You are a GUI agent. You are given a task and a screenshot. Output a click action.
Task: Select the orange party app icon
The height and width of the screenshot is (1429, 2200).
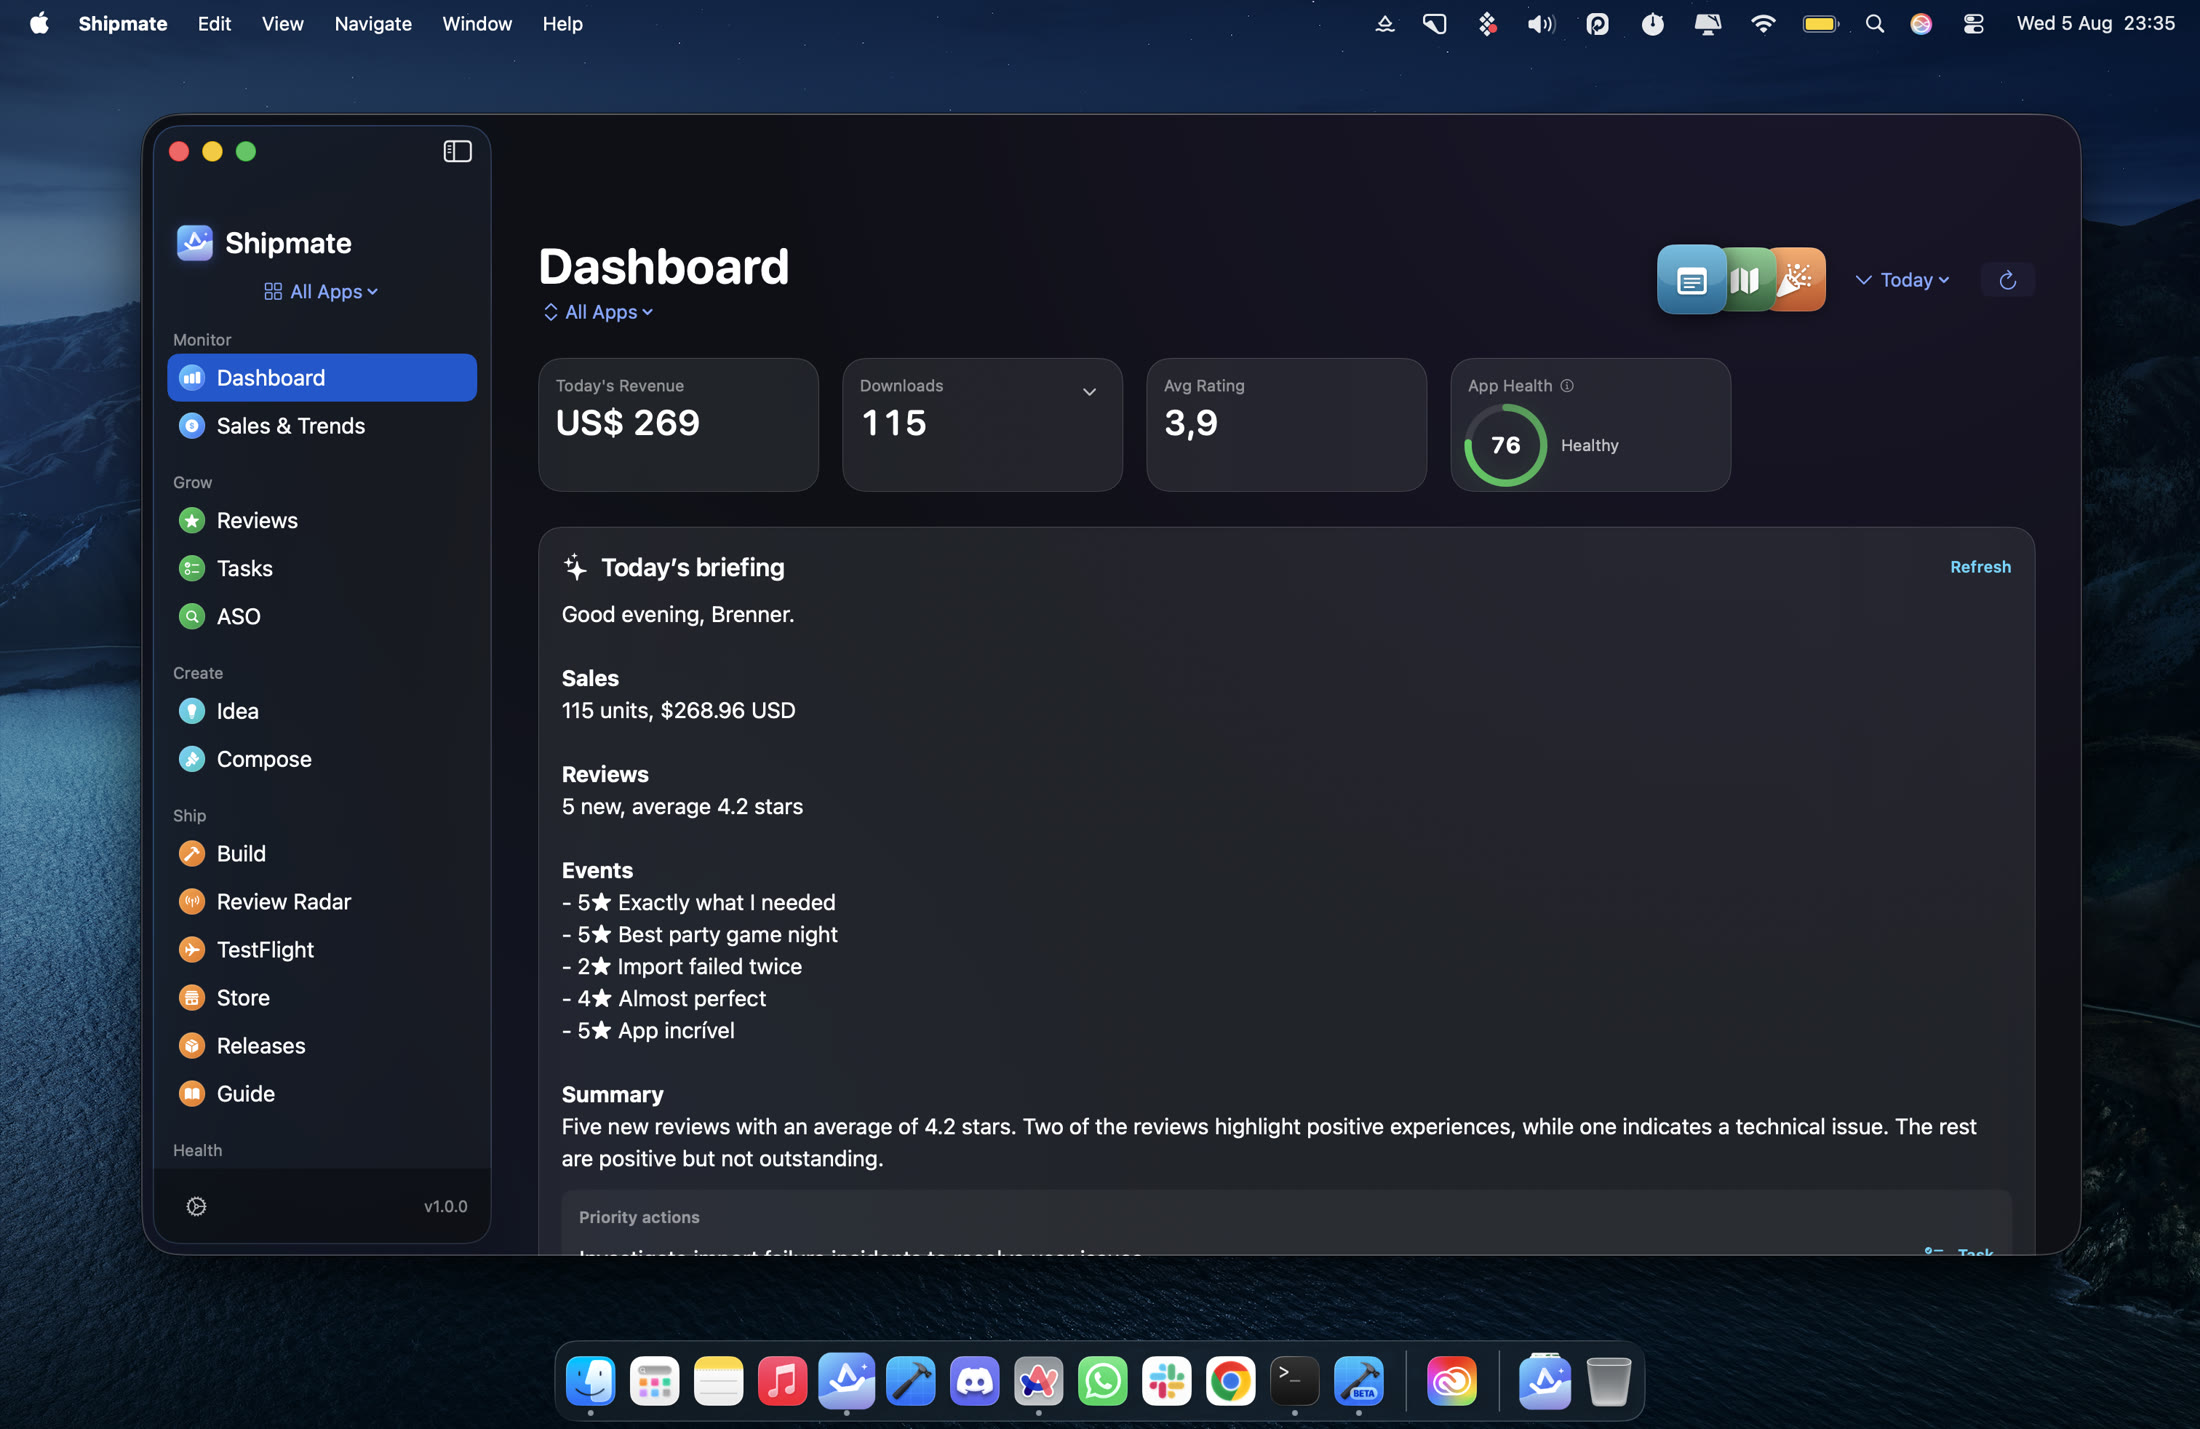pyautogui.click(x=1800, y=279)
